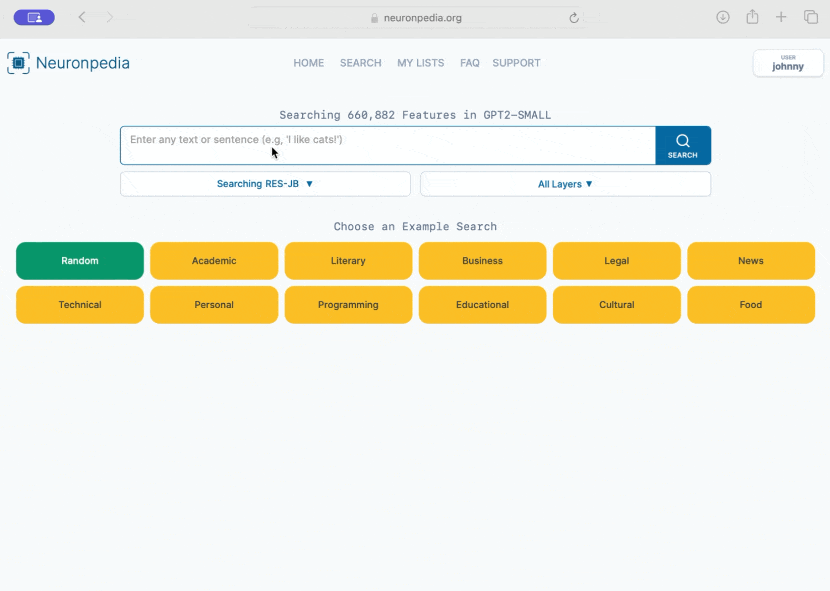Choose the Technical example search

[80, 305]
